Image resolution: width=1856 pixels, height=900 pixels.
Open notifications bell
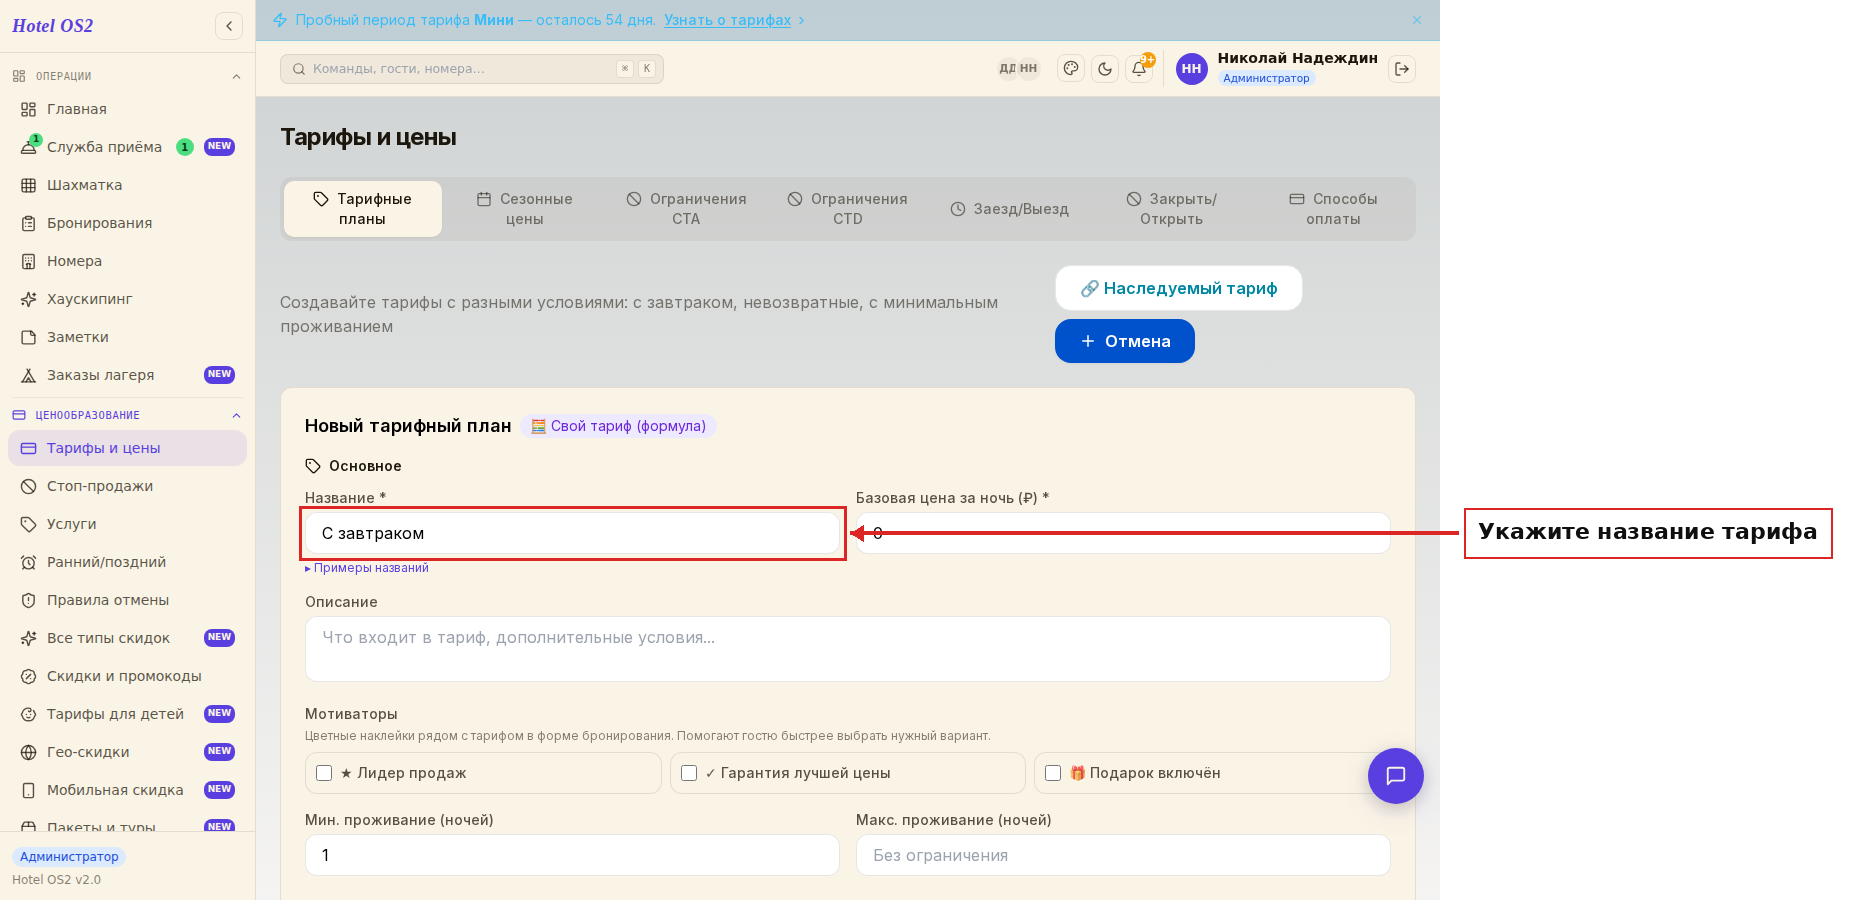pyautogui.click(x=1139, y=69)
